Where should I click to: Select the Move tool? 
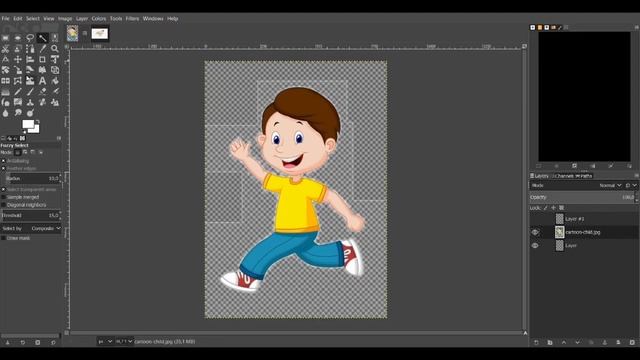point(18,60)
